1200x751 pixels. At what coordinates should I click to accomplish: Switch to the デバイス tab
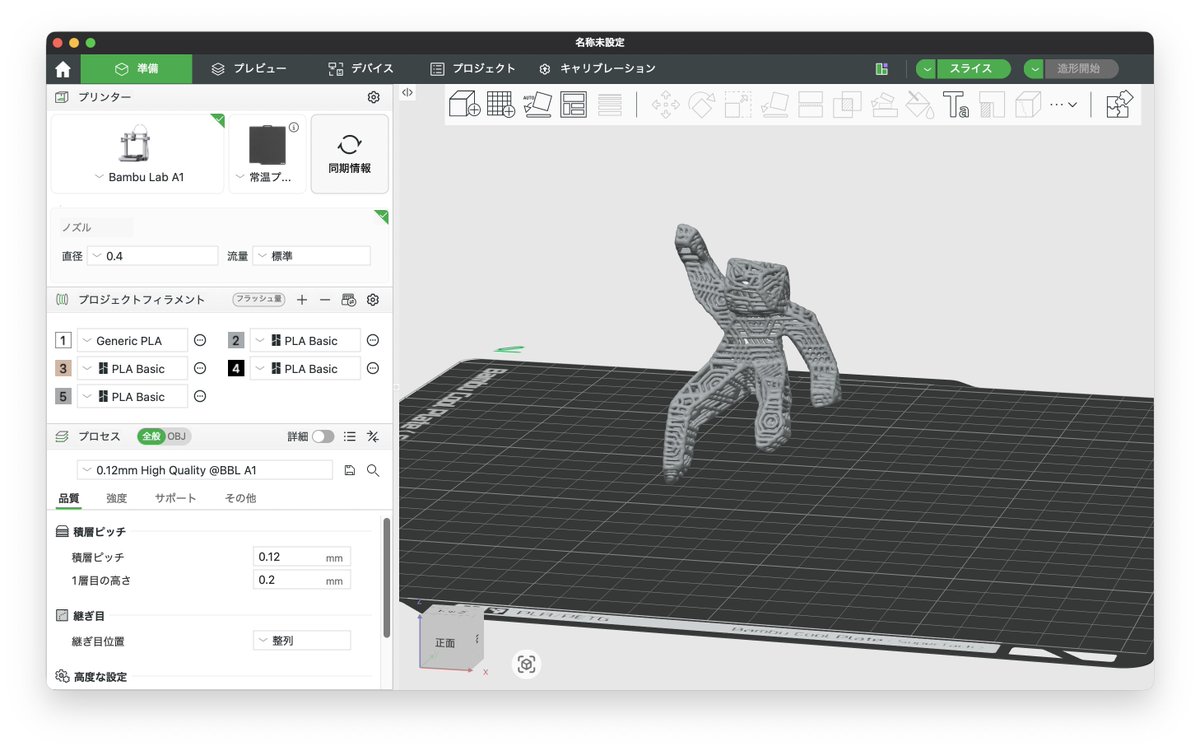click(361, 69)
